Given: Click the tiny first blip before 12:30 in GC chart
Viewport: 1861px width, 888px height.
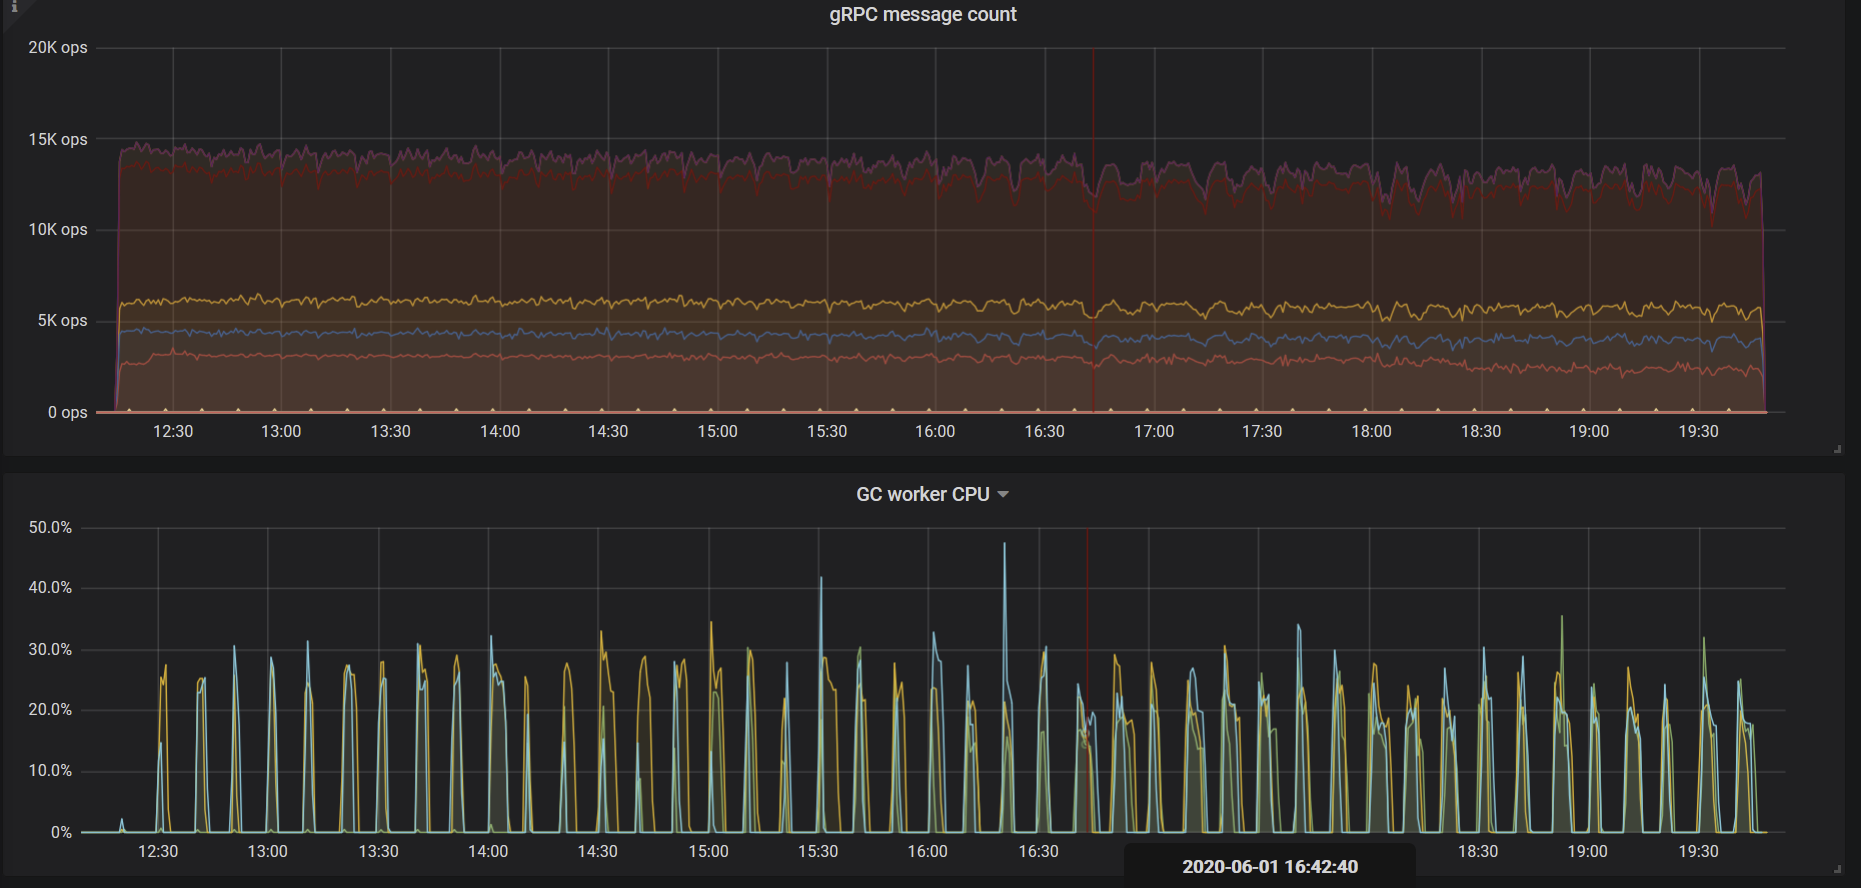Looking at the screenshot, I should 122,823.
